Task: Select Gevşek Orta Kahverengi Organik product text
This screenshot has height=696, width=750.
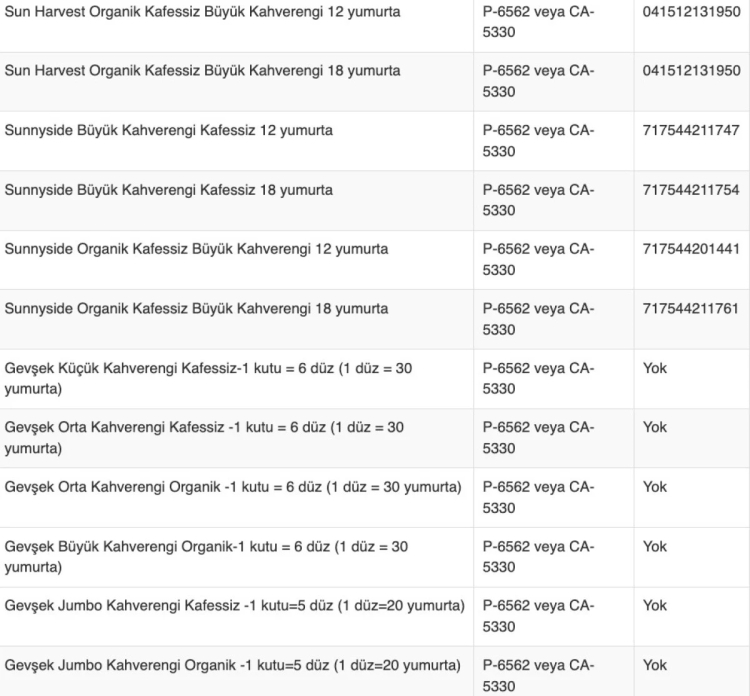Action: coord(233,487)
